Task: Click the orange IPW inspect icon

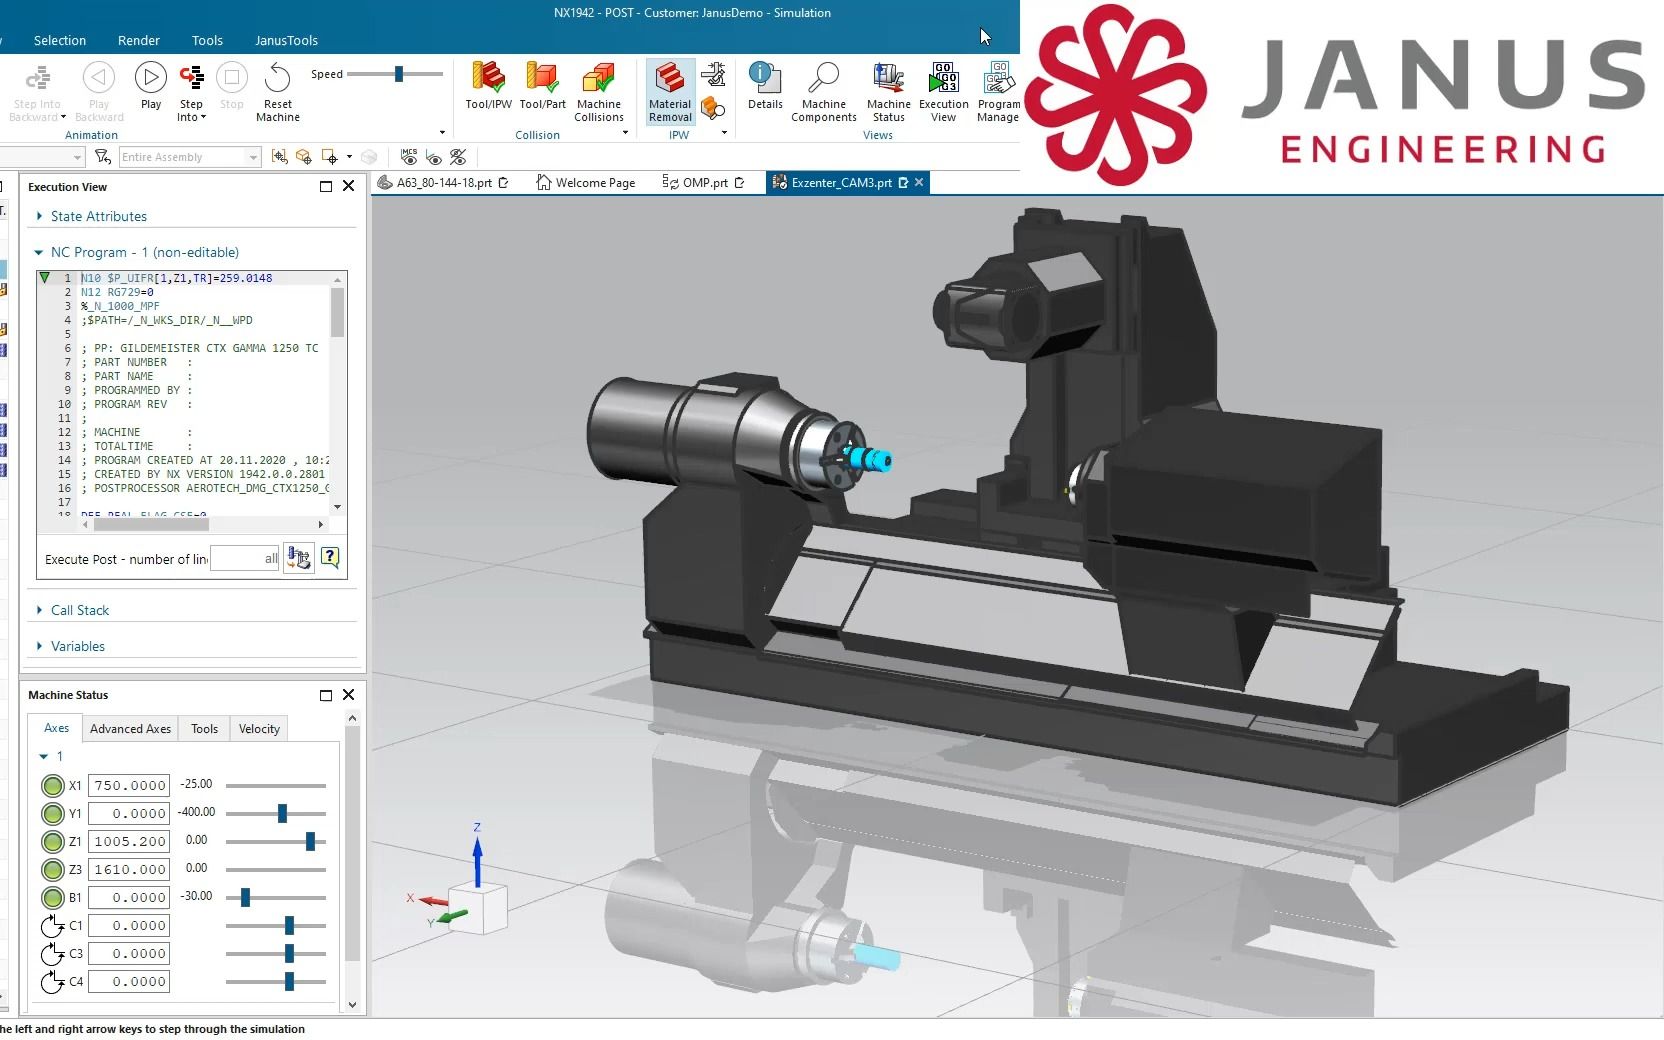Action: pos(713,107)
